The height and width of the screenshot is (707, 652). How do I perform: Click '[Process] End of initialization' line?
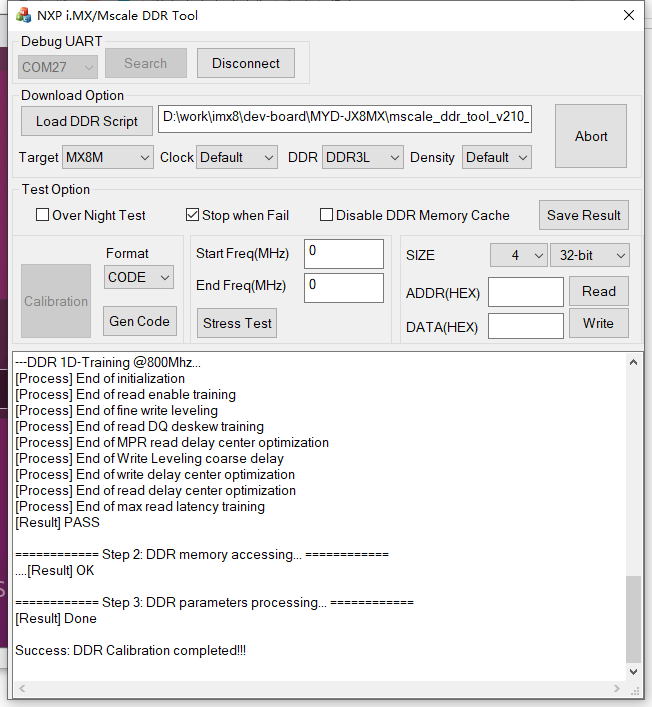click(100, 378)
